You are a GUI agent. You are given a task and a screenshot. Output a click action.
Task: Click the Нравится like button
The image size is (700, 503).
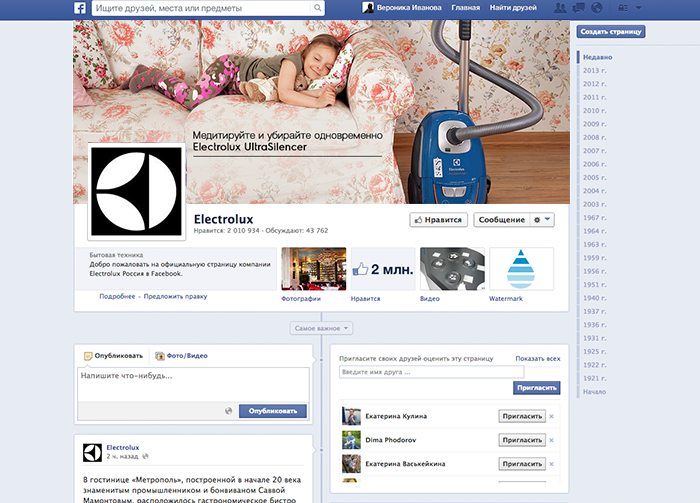click(438, 220)
